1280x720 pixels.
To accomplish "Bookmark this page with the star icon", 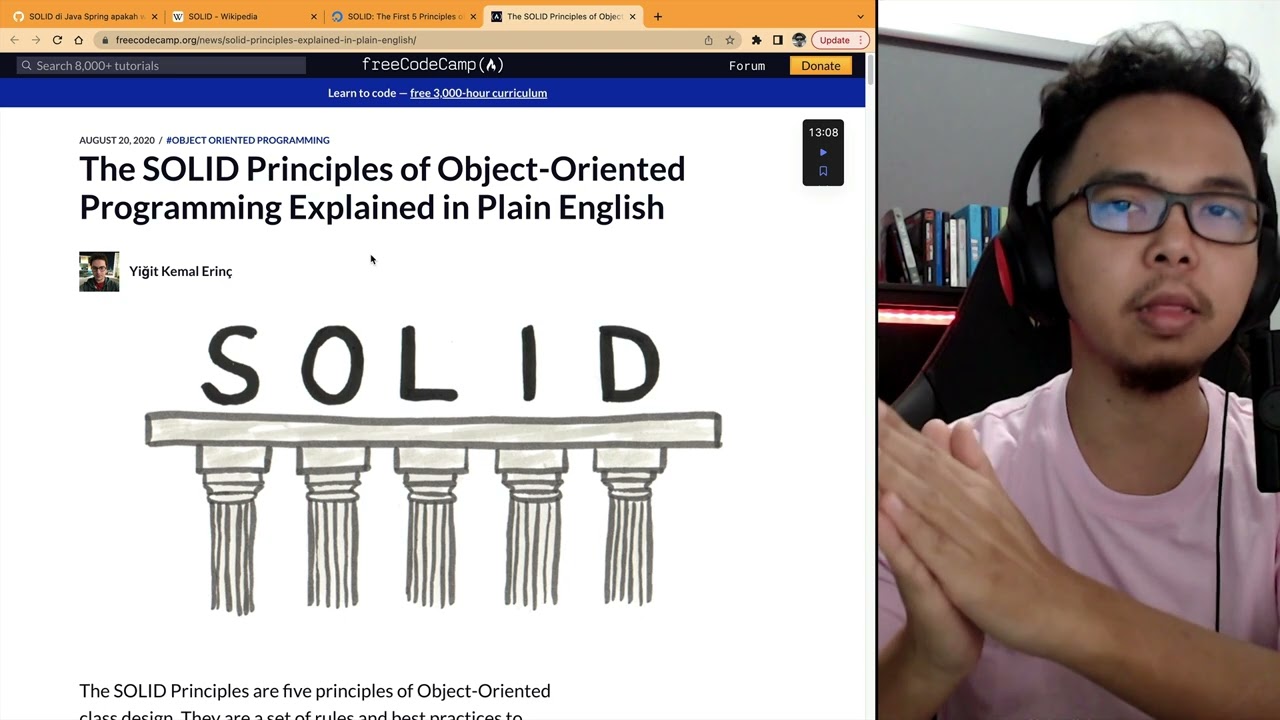I will click(x=730, y=40).
